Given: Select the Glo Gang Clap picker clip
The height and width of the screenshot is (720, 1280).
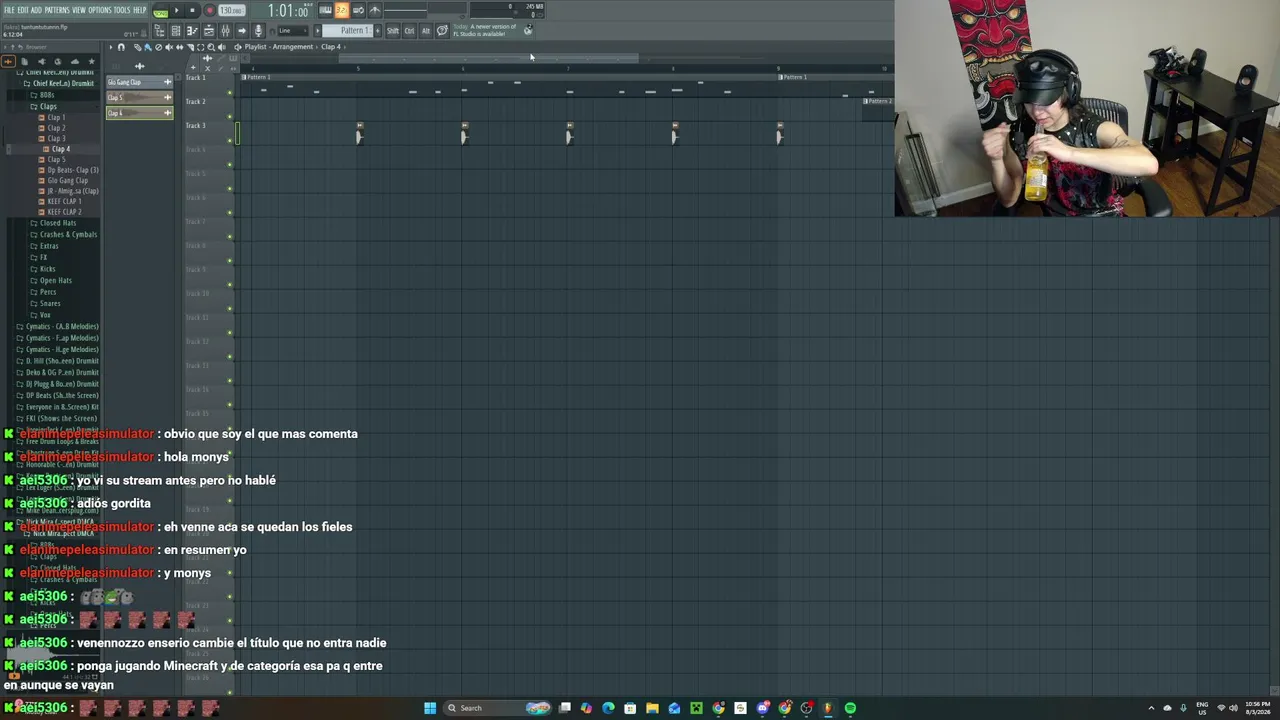Looking at the screenshot, I should tap(139, 82).
